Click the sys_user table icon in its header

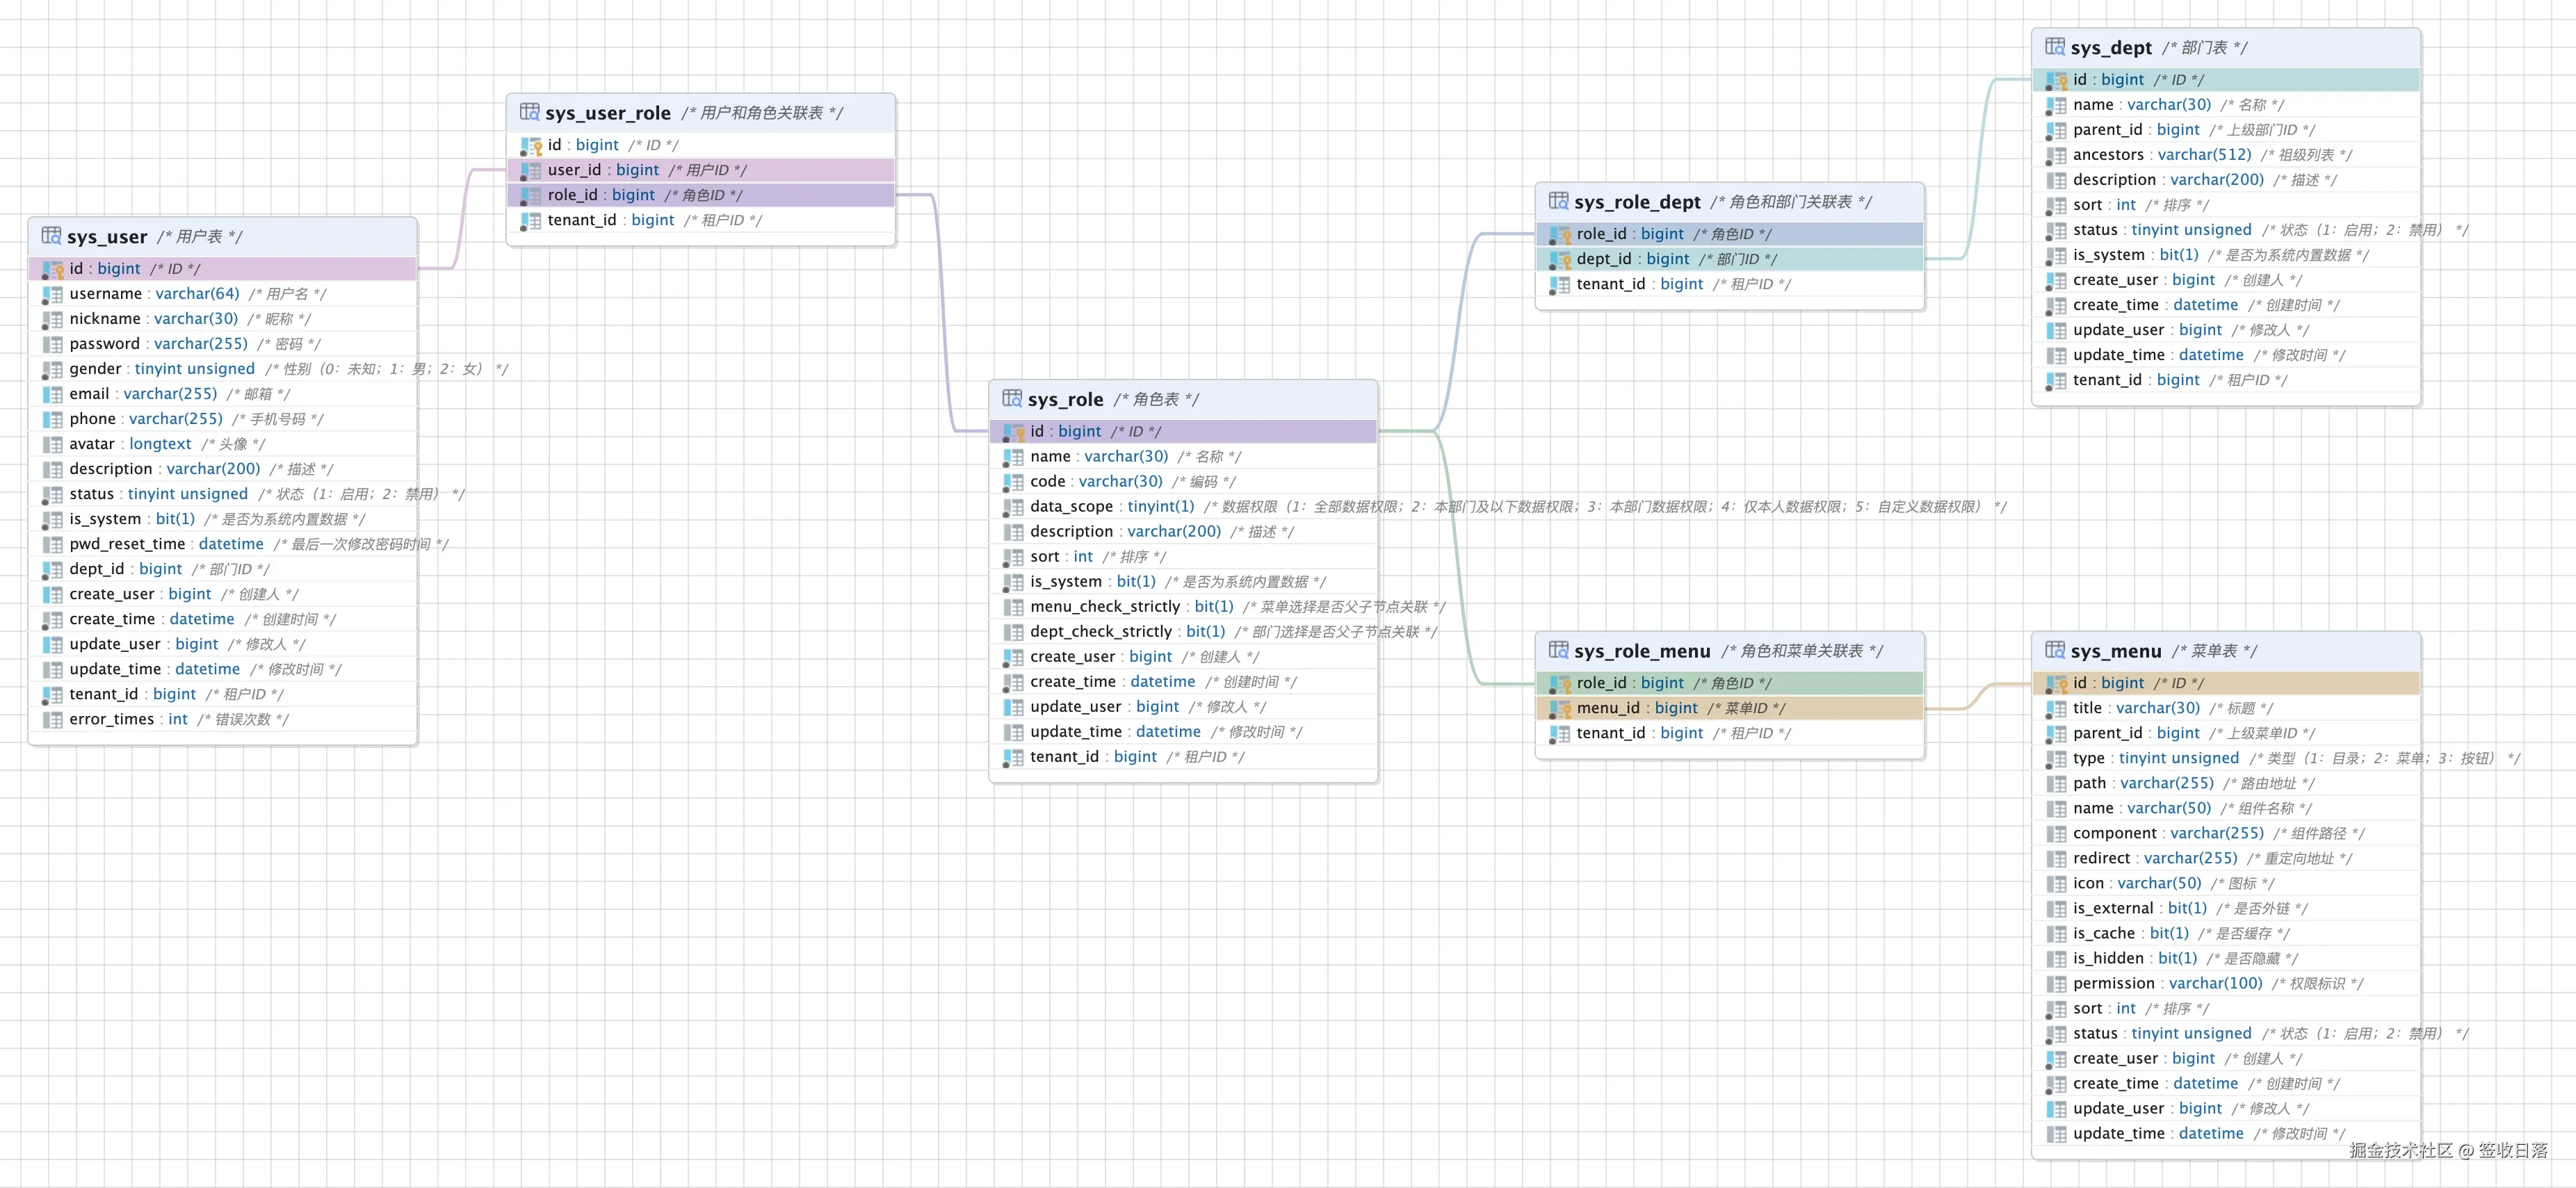coord(51,236)
